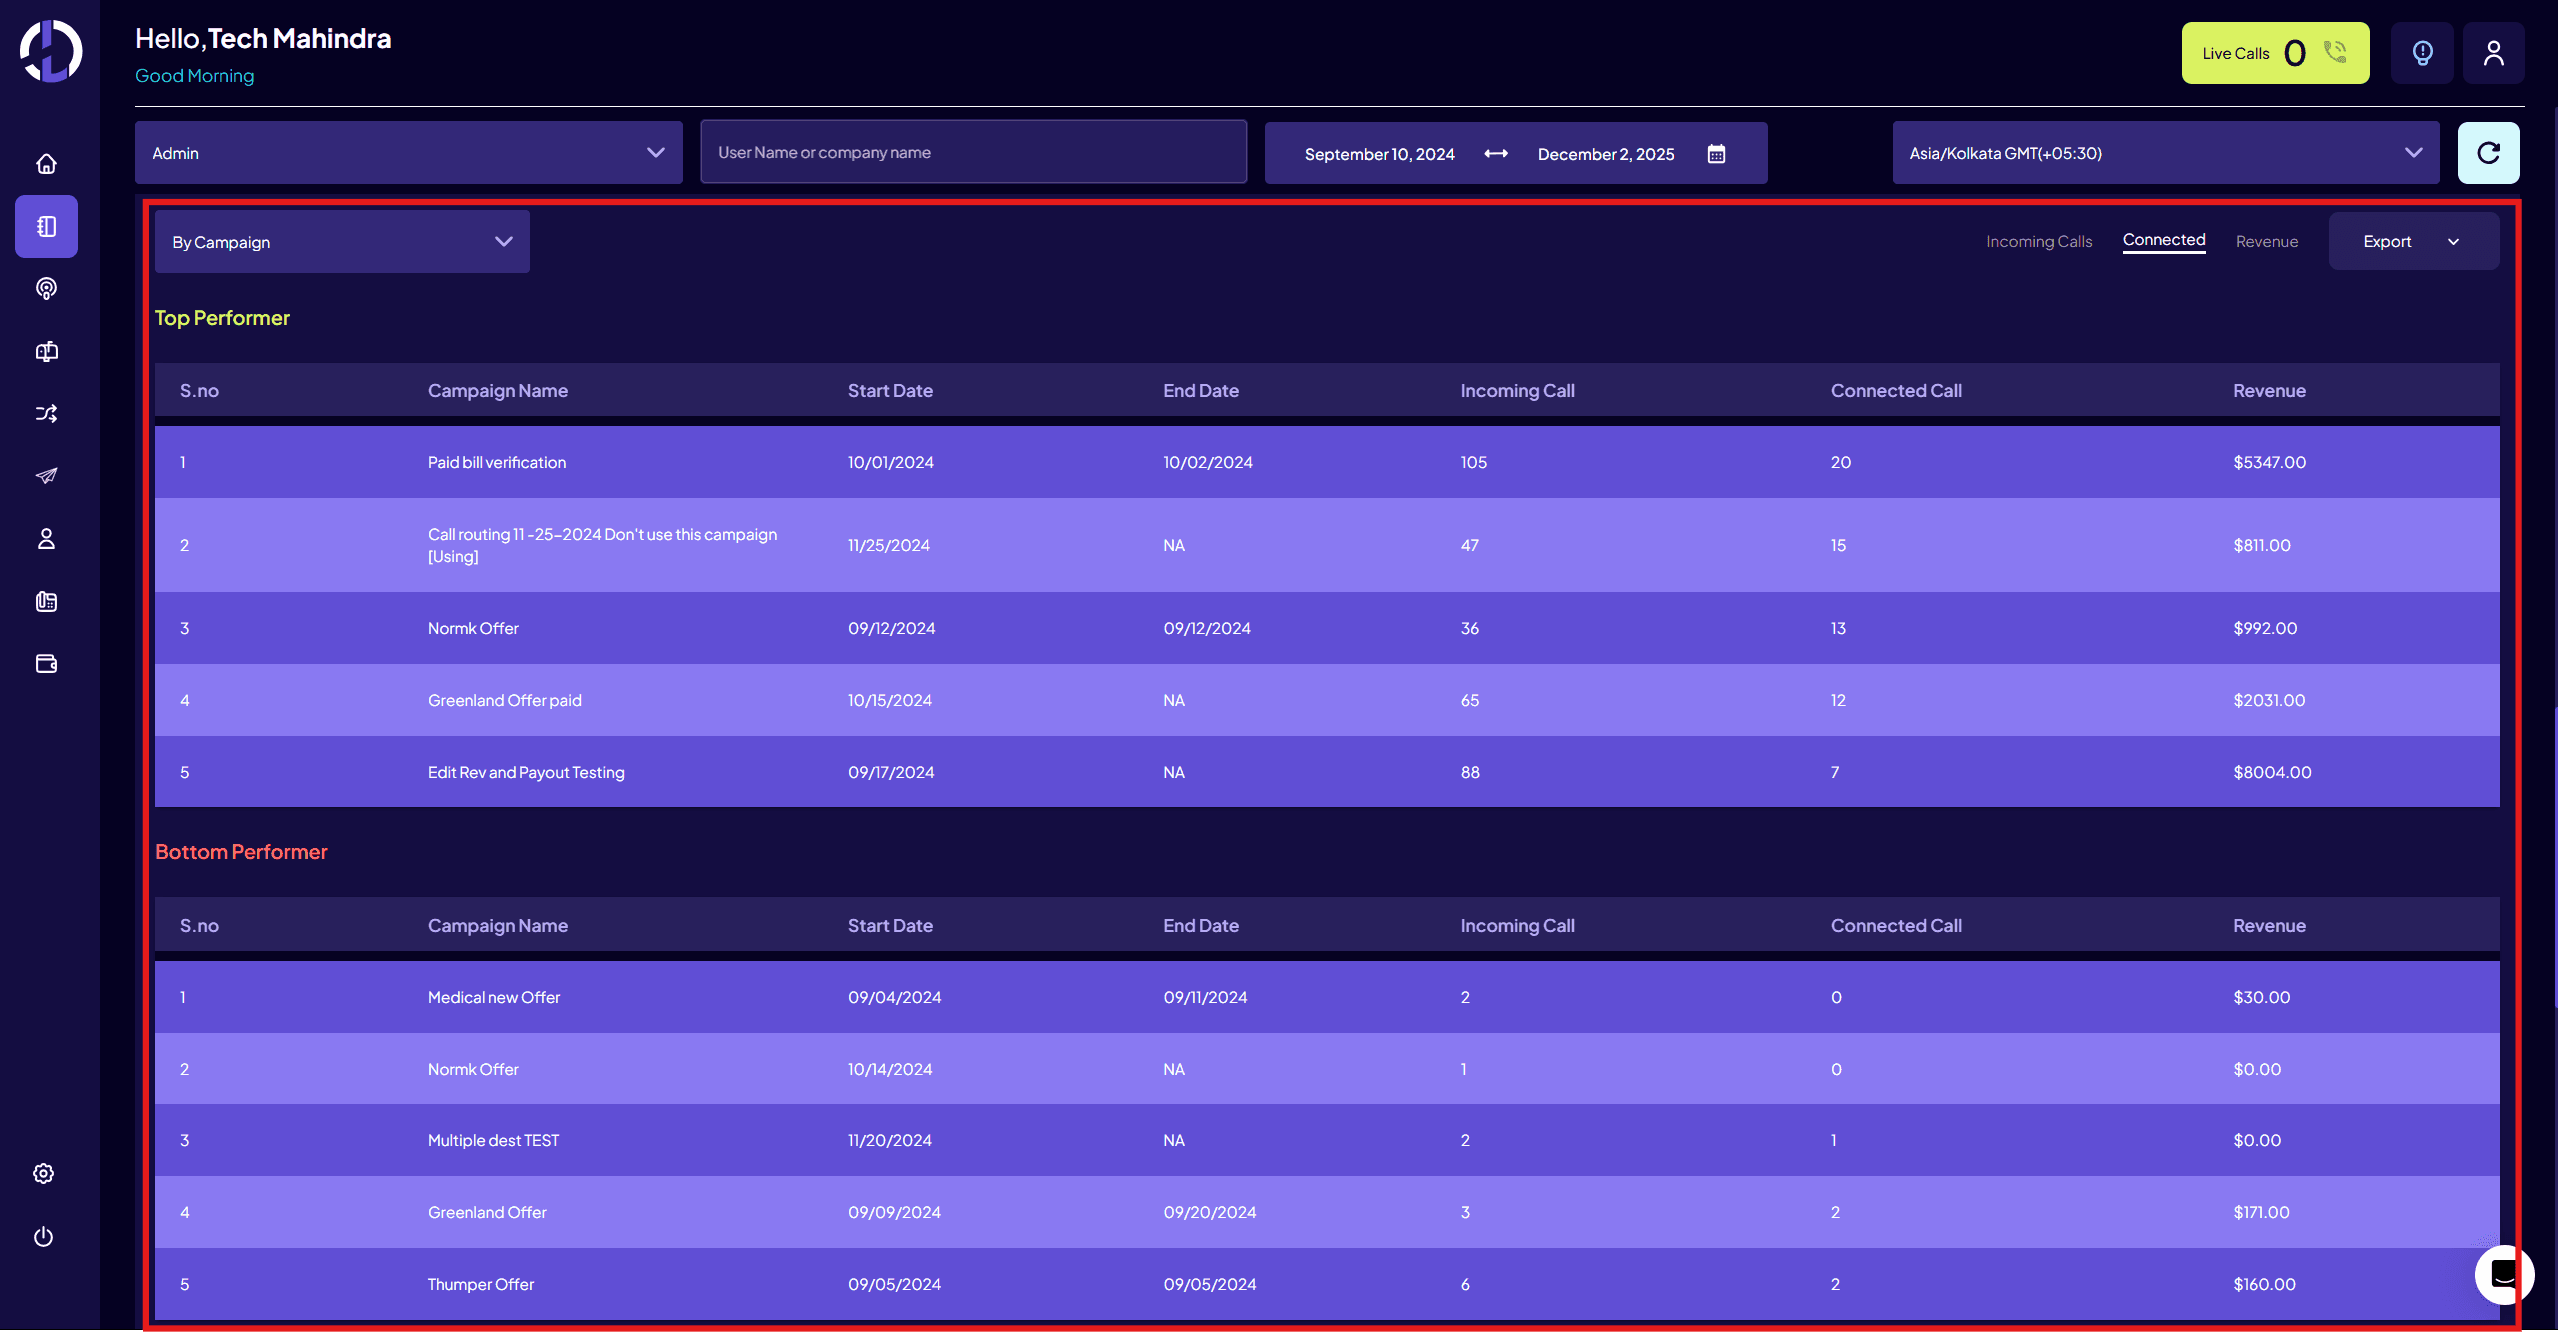The image size is (2558, 1332).
Task: Click the paper plane icon in sidebar
Action: click(46, 476)
